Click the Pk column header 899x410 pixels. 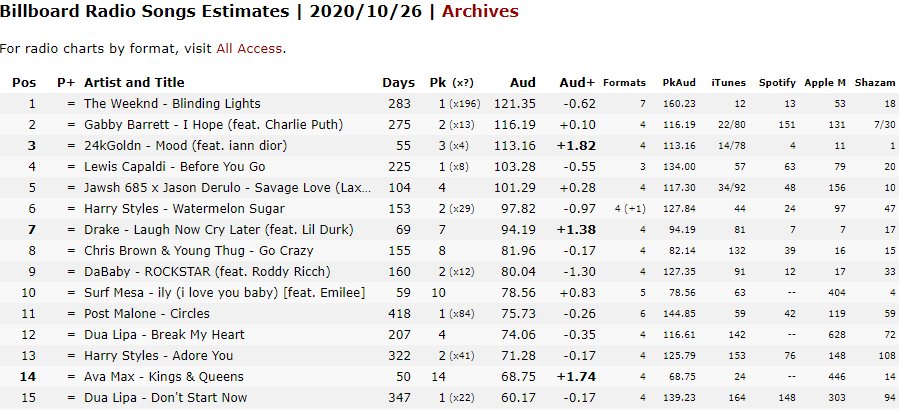(x=438, y=83)
